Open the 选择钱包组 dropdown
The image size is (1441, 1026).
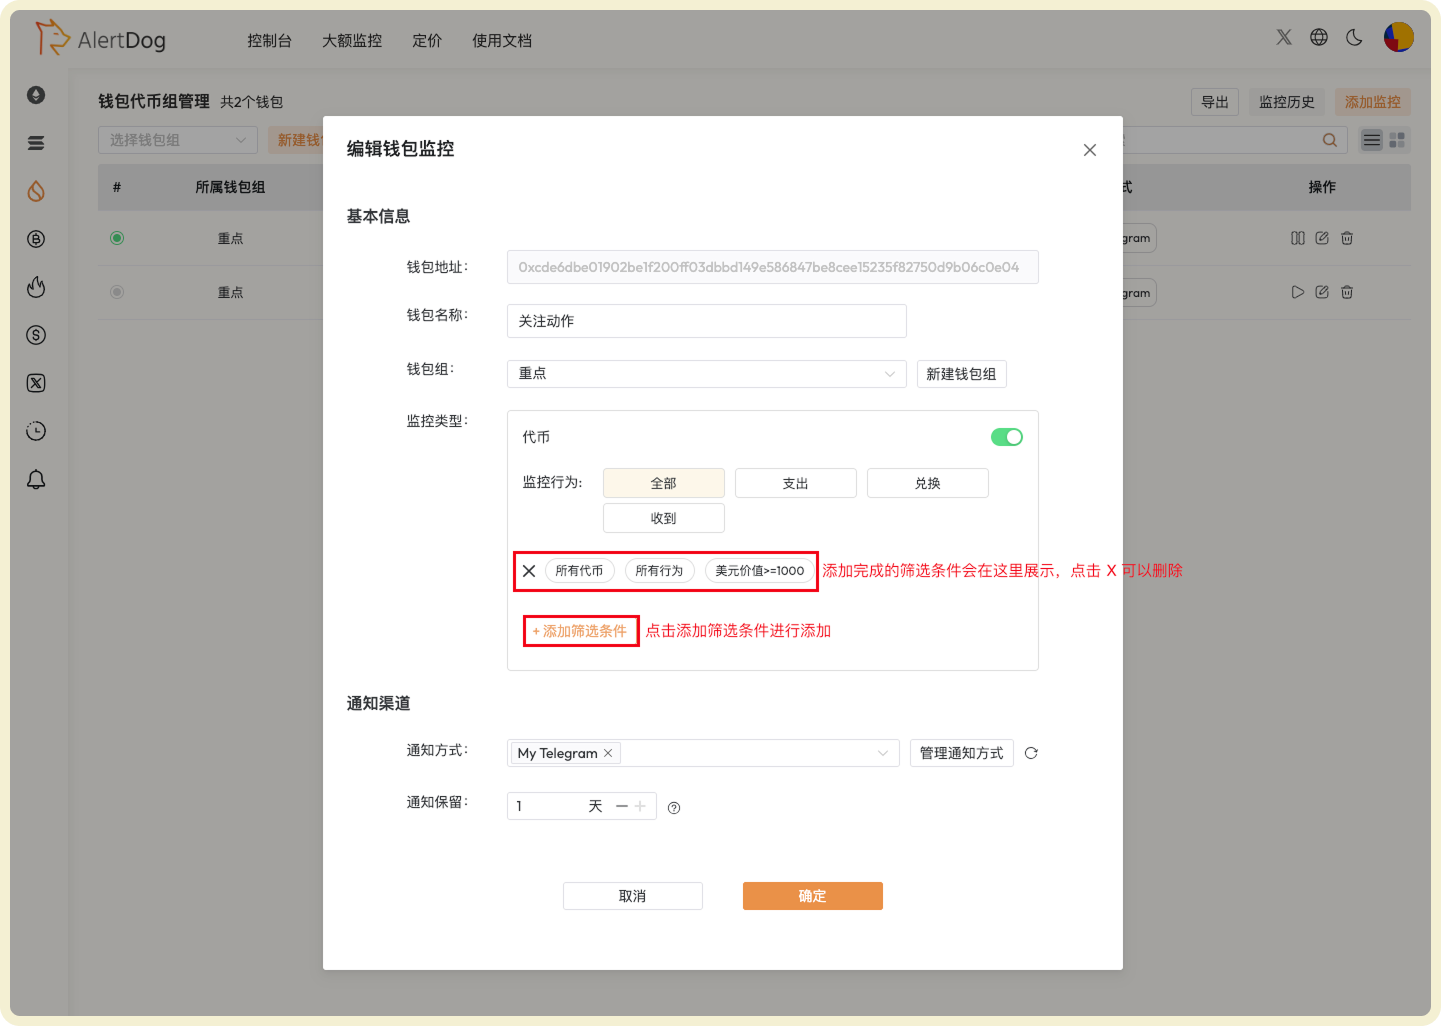coord(177,139)
